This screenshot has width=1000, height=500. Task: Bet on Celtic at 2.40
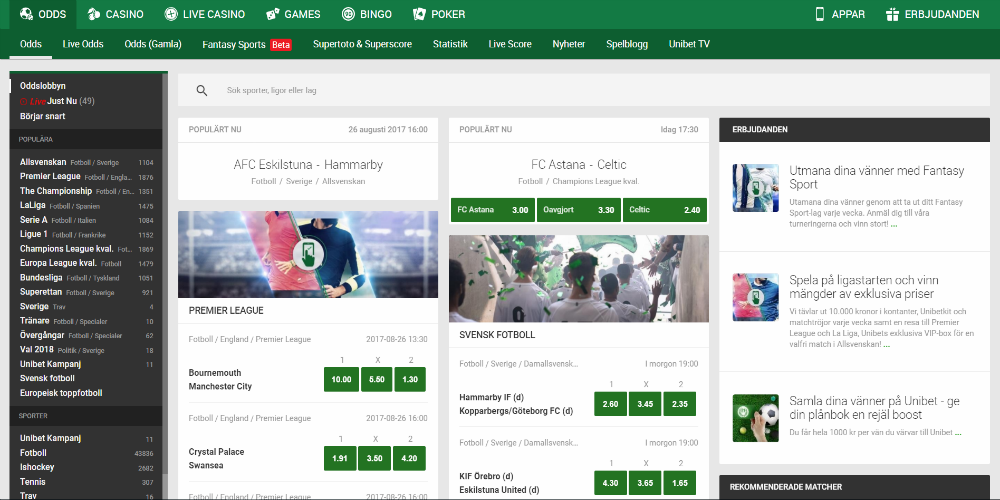[665, 210]
